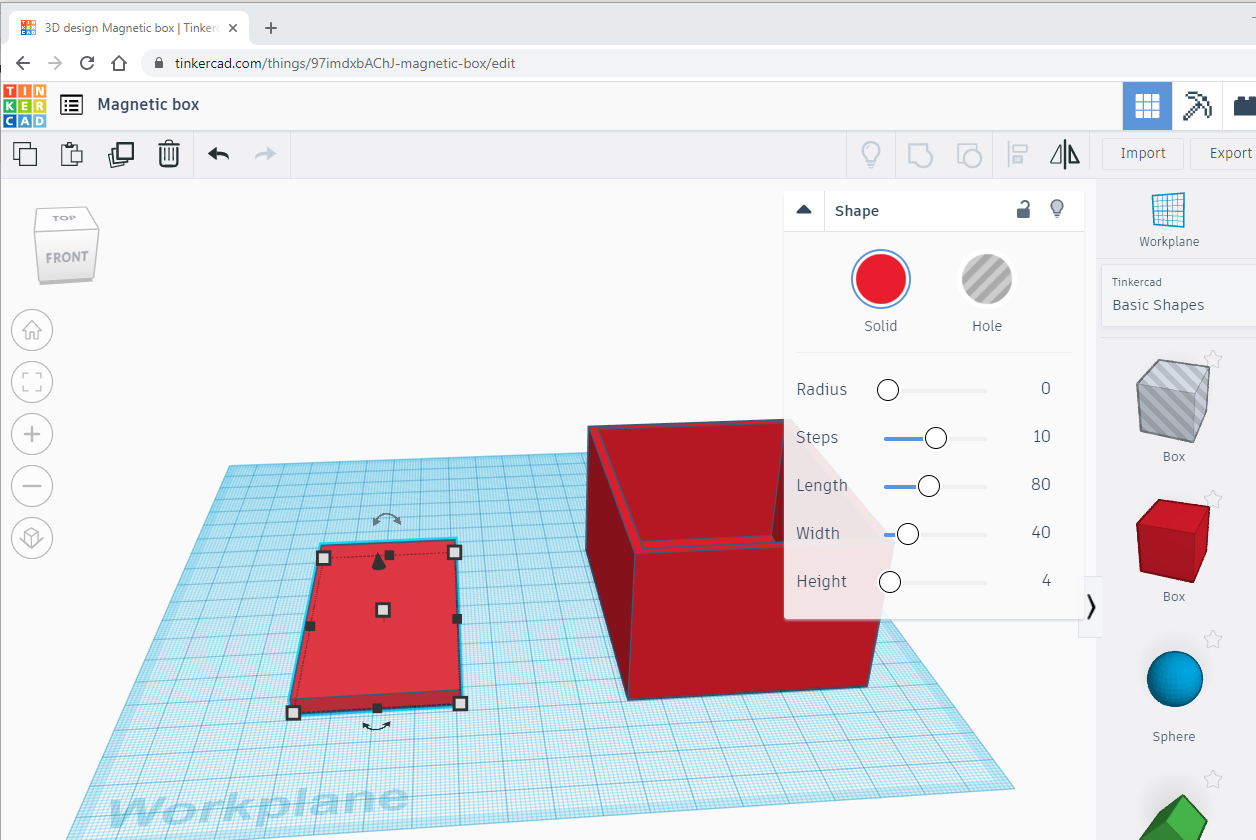Click the FRONT face of view cube
The width and height of the screenshot is (1256, 840).
click(x=66, y=257)
